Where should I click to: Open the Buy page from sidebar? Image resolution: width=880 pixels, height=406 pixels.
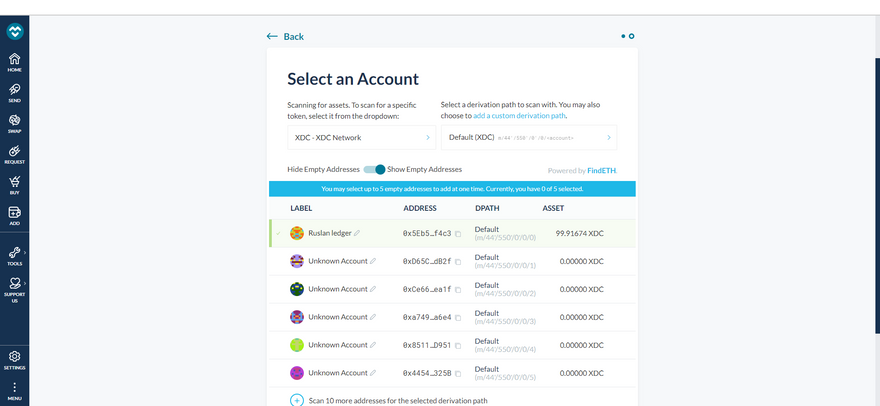(x=14, y=185)
